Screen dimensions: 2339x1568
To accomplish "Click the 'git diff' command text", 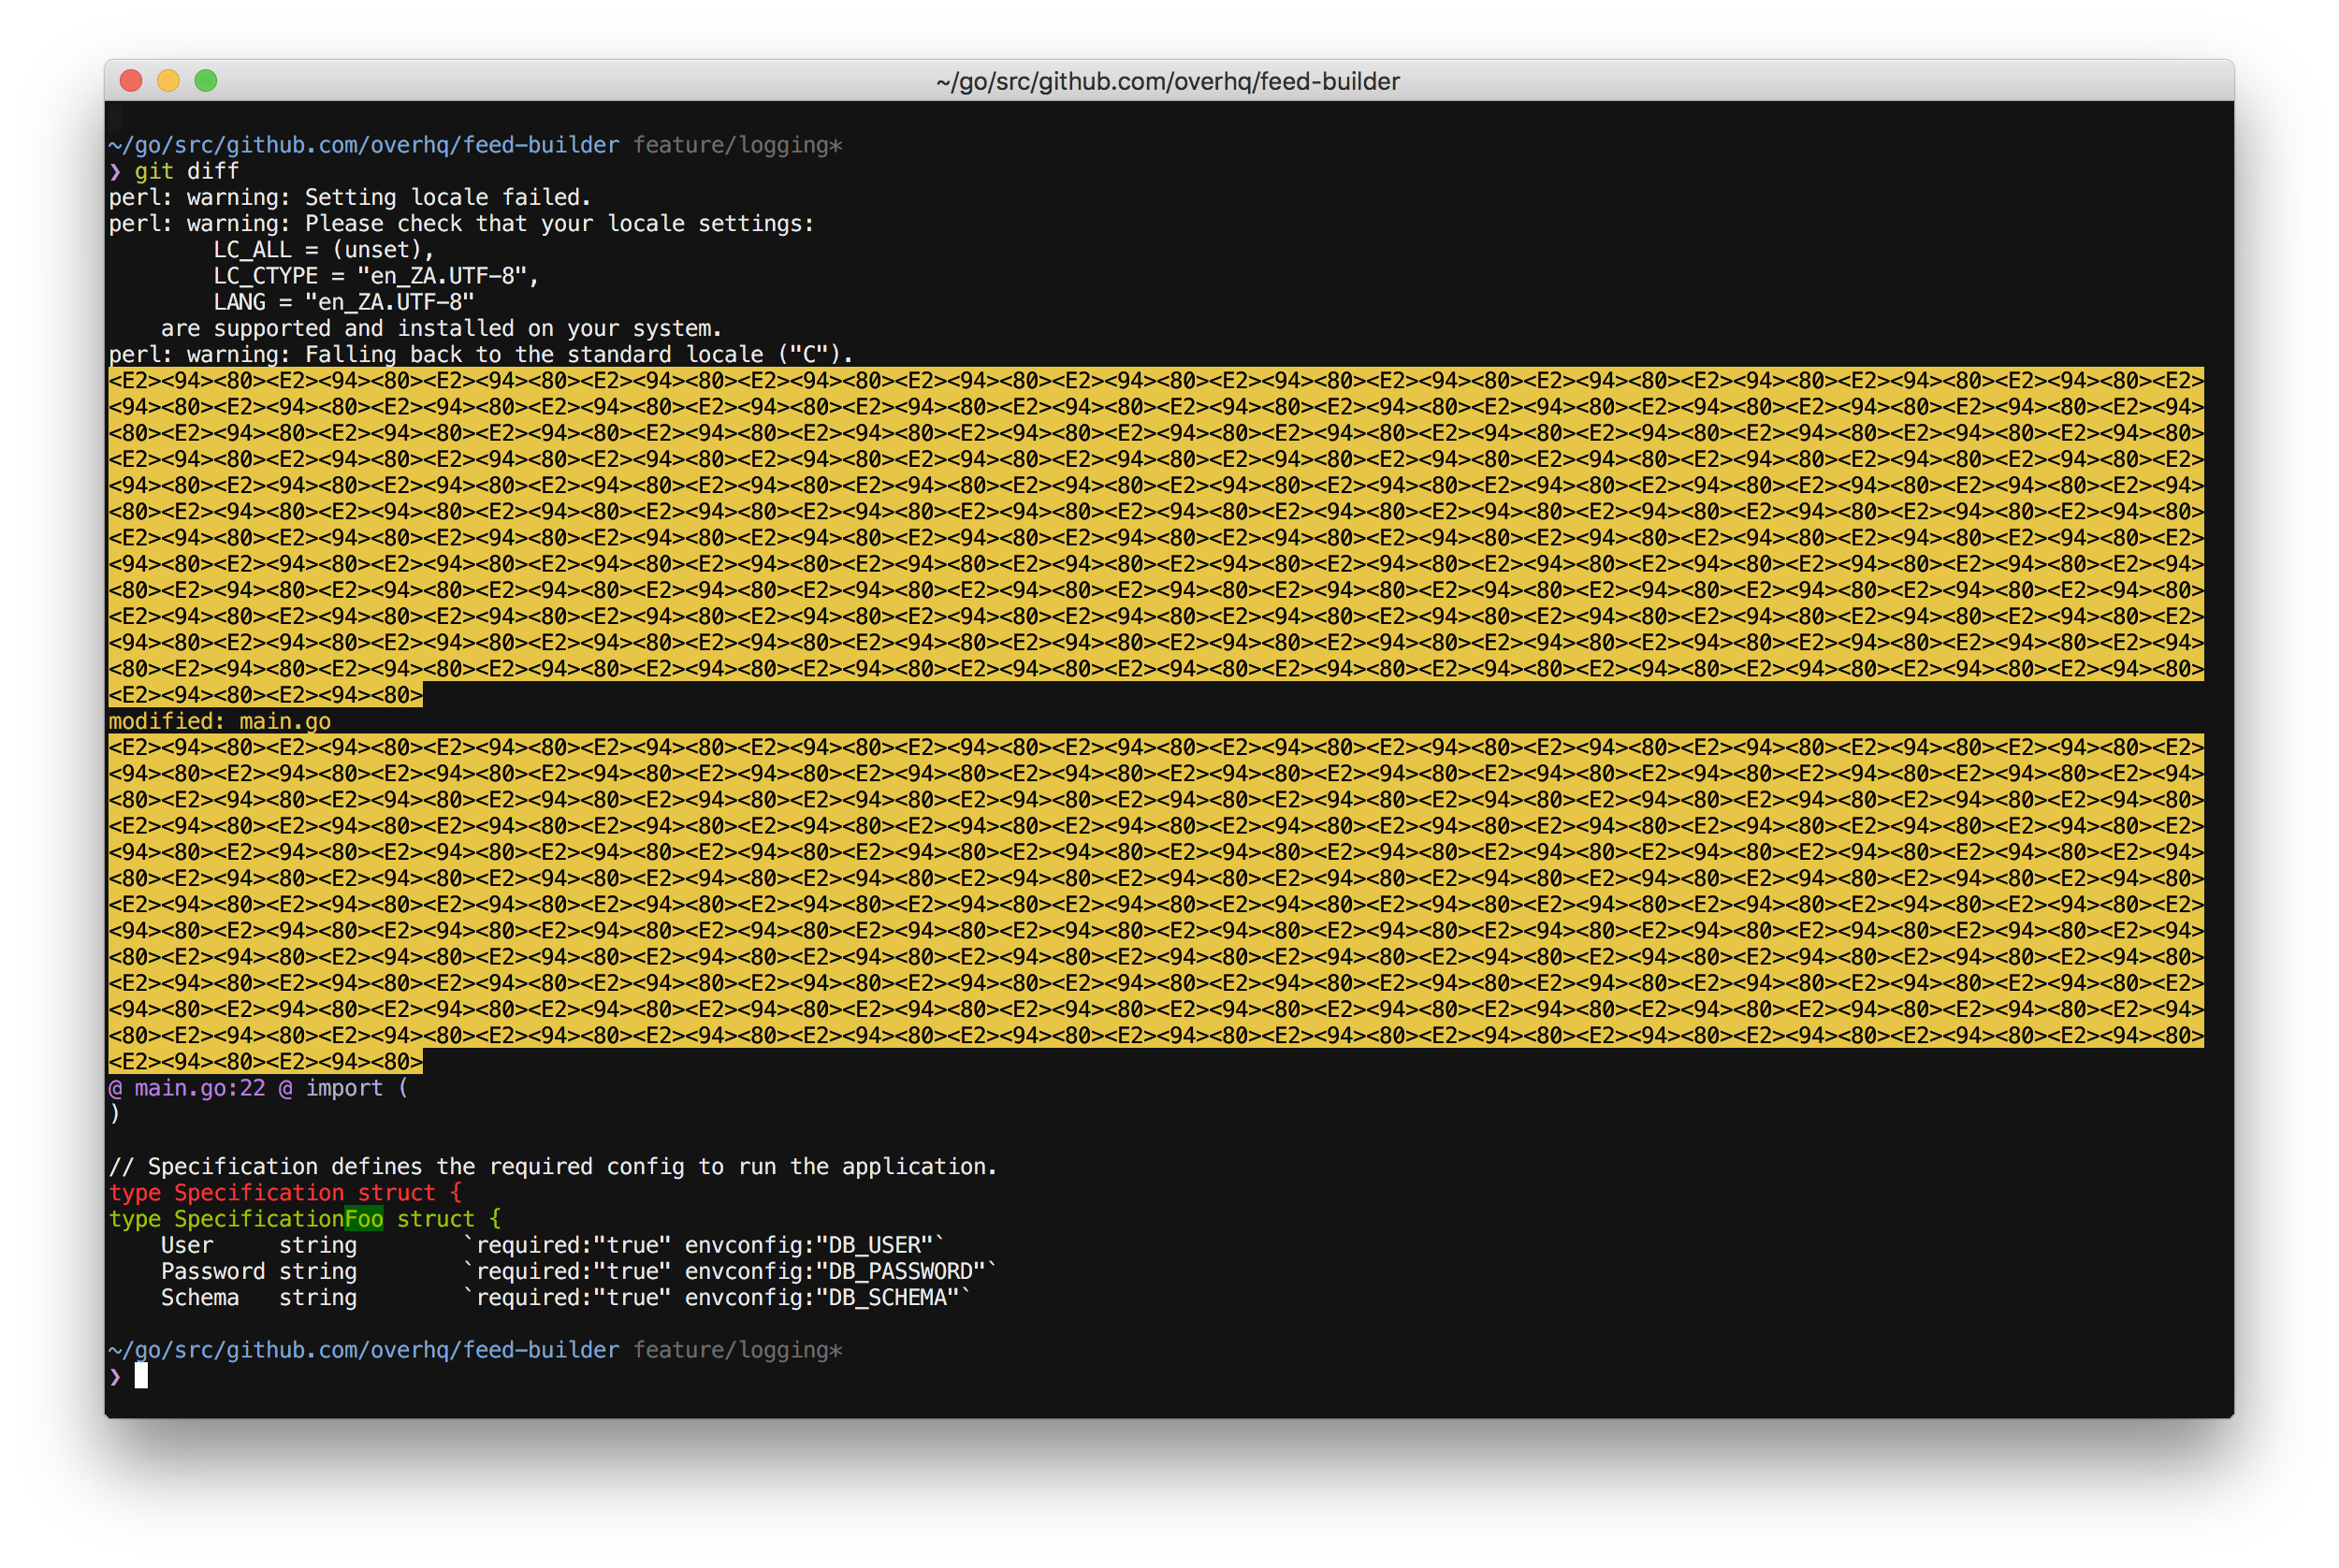I will click(x=187, y=171).
